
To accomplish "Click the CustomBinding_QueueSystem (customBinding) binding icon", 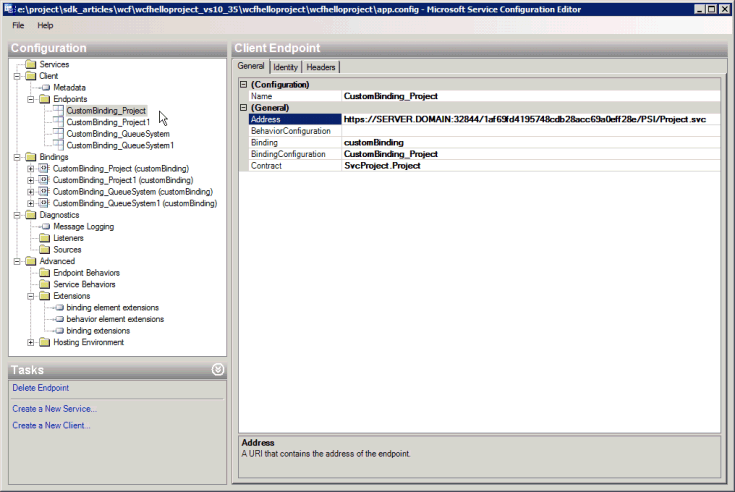I will click(44, 192).
